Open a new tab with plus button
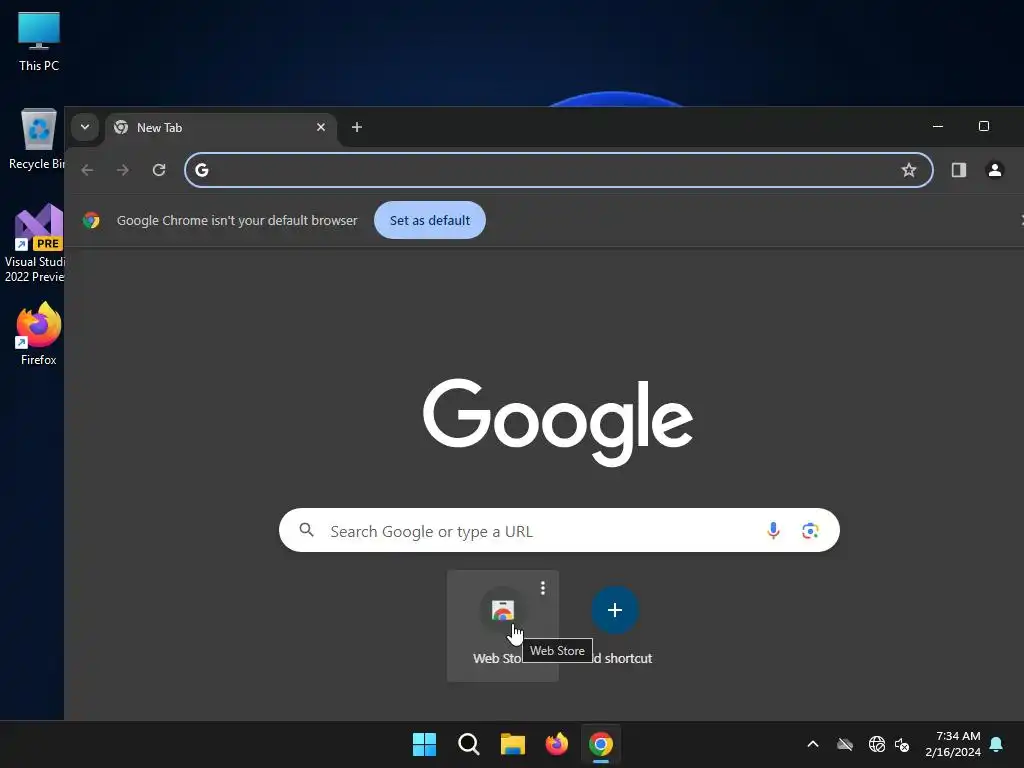The width and height of the screenshot is (1024, 768). coord(357,127)
